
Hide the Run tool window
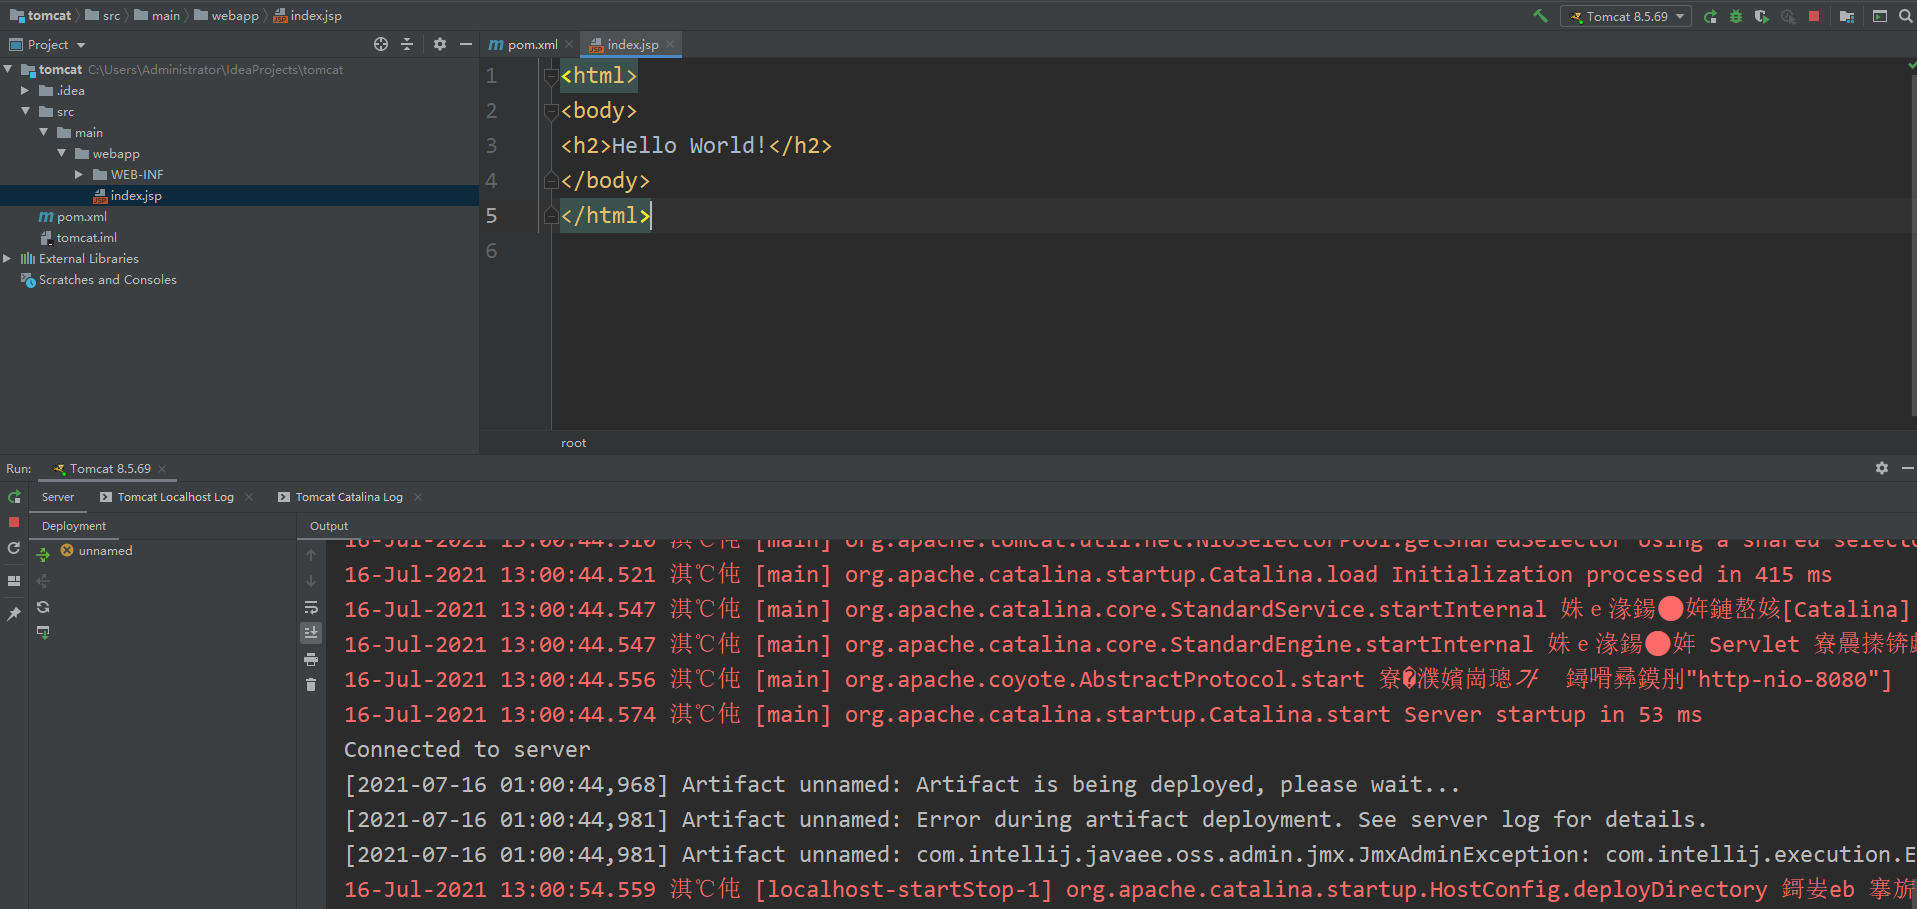(x=1907, y=468)
